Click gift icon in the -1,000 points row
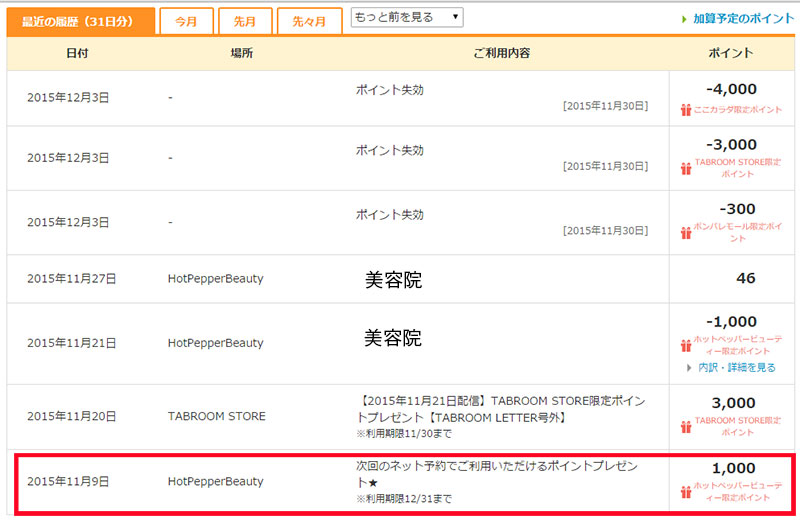Image resolution: width=800 pixels, height=528 pixels. coord(686,345)
